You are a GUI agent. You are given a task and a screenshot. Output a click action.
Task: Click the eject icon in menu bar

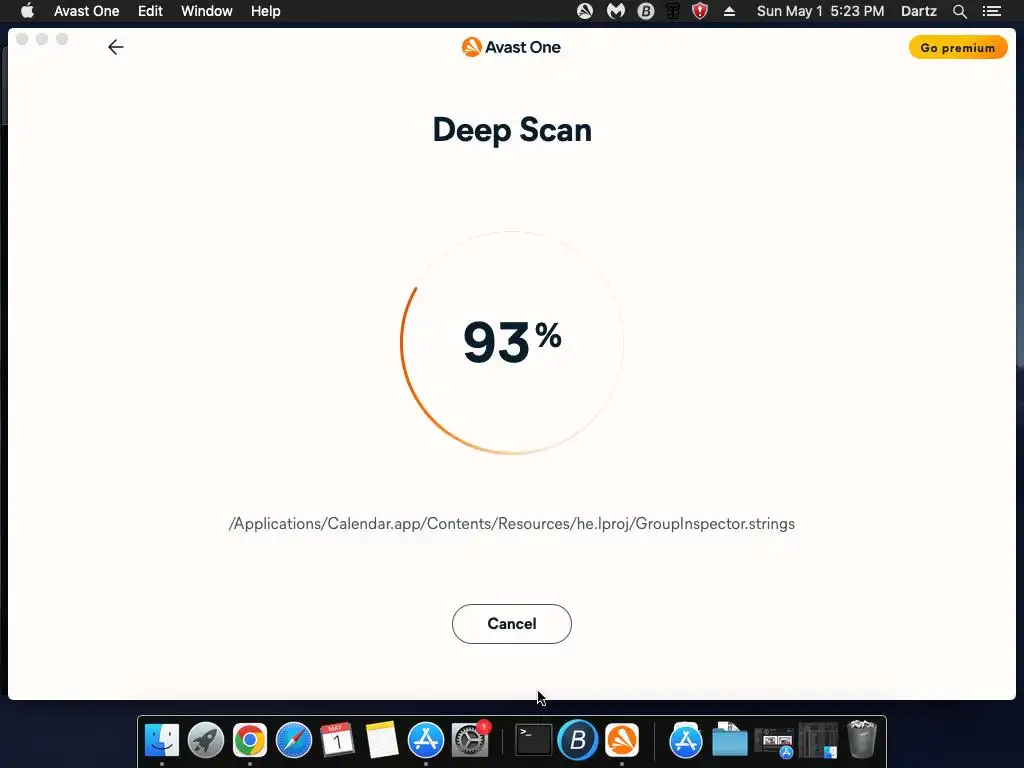pos(729,11)
